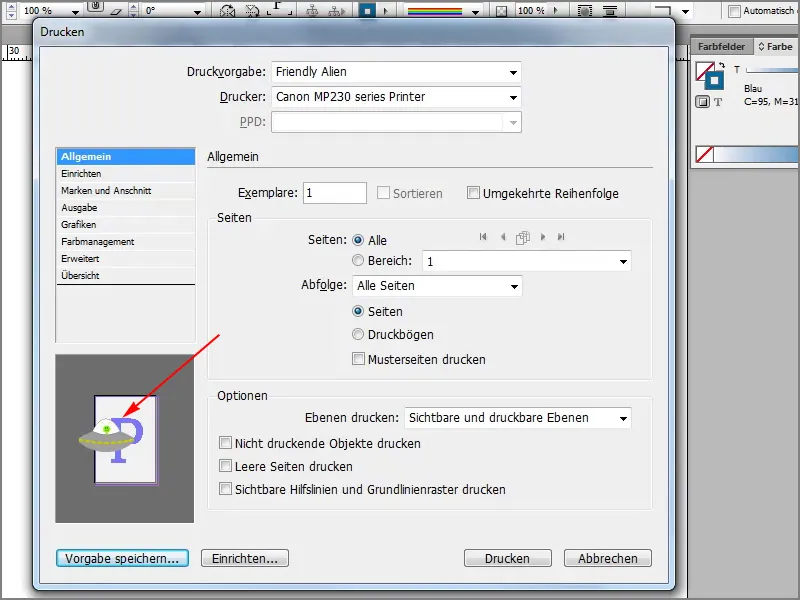Click the Abbrechen button
800x600 pixels.
(608, 558)
